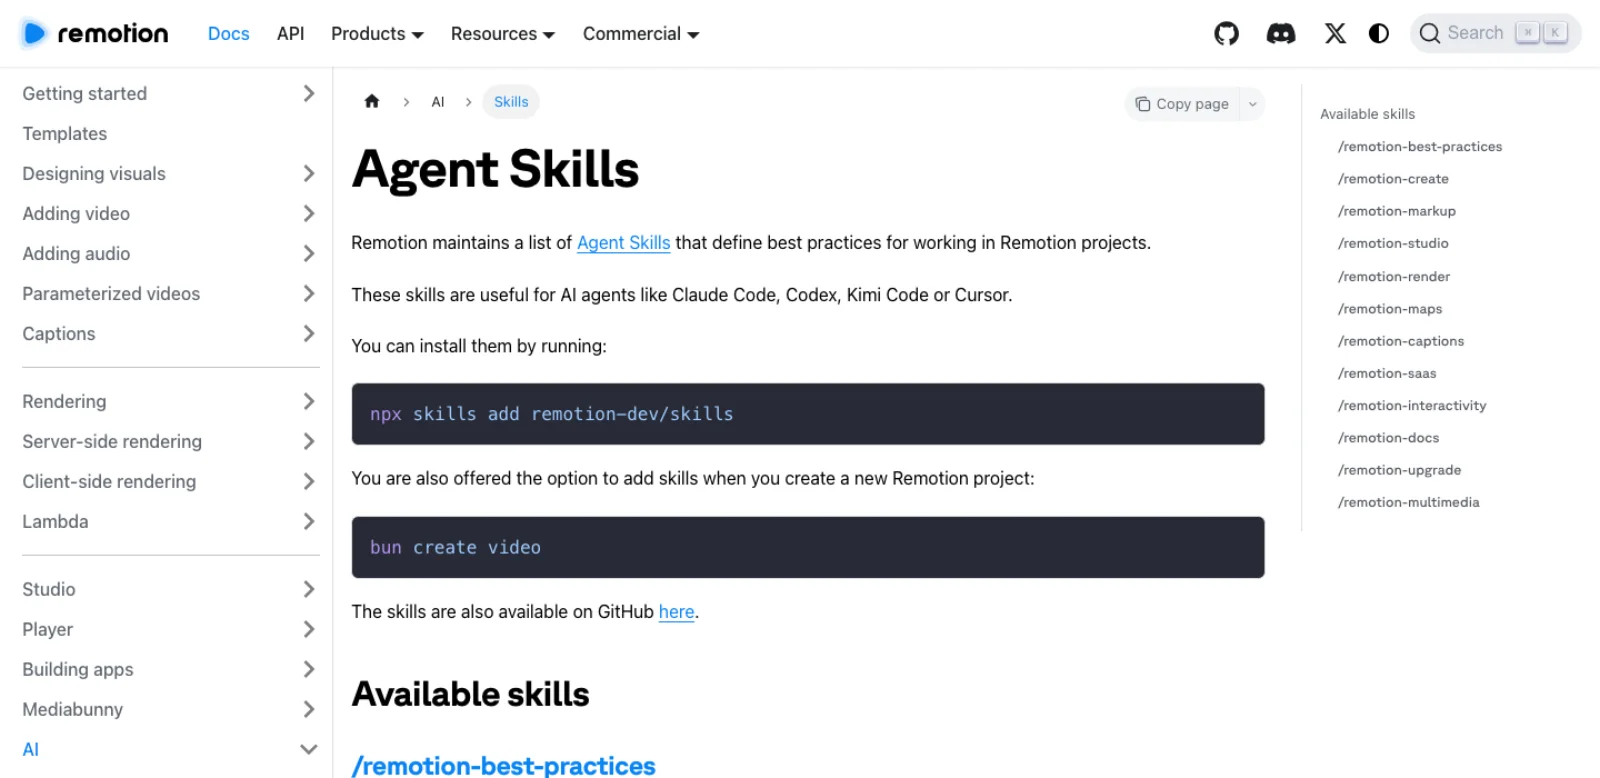Expand the Adding audio chevron
Screen dimensions: 1600x778
click(308, 253)
